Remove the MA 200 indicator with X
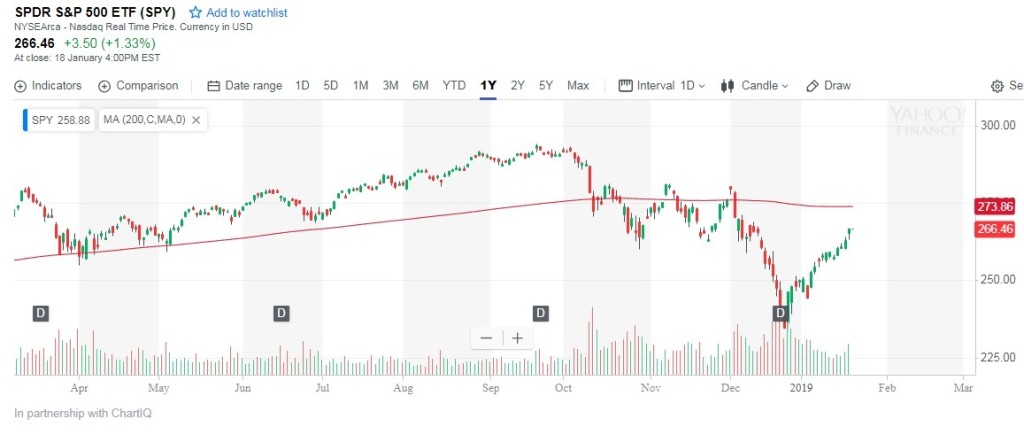The width and height of the screenshot is (1024, 435). (x=196, y=120)
